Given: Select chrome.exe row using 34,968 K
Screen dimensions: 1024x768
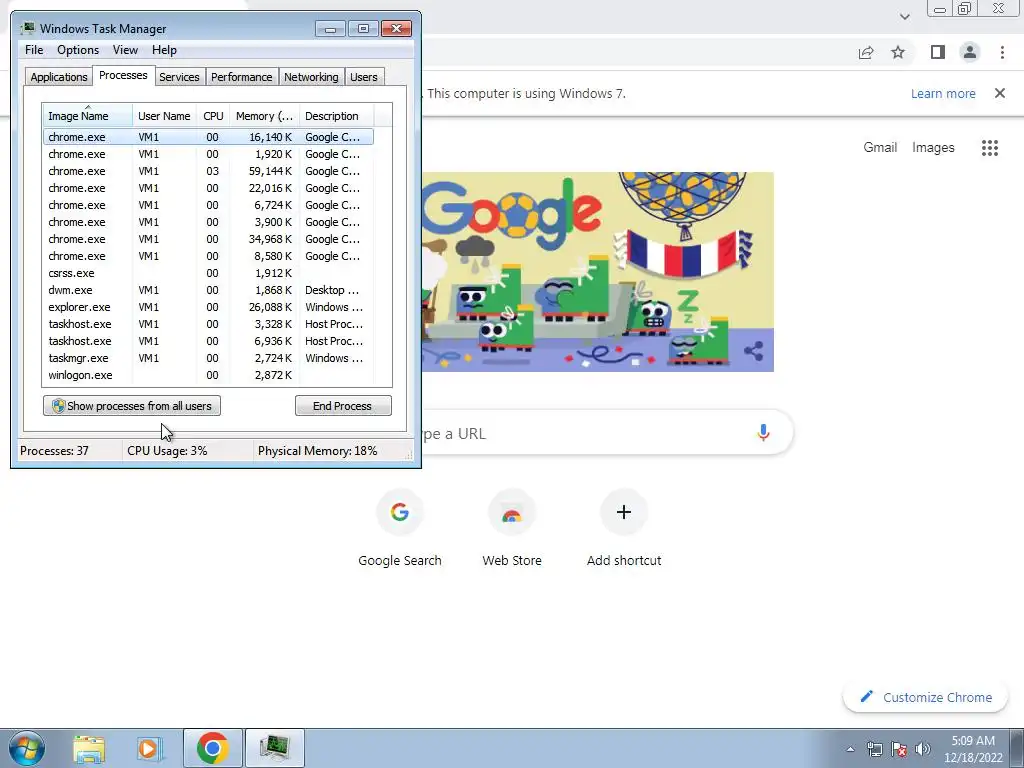Looking at the screenshot, I should click(x=209, y=239).
